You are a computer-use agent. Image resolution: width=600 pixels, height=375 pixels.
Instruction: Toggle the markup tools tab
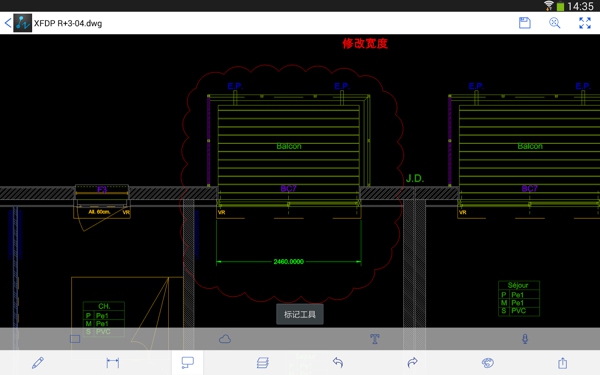point(188,362)
